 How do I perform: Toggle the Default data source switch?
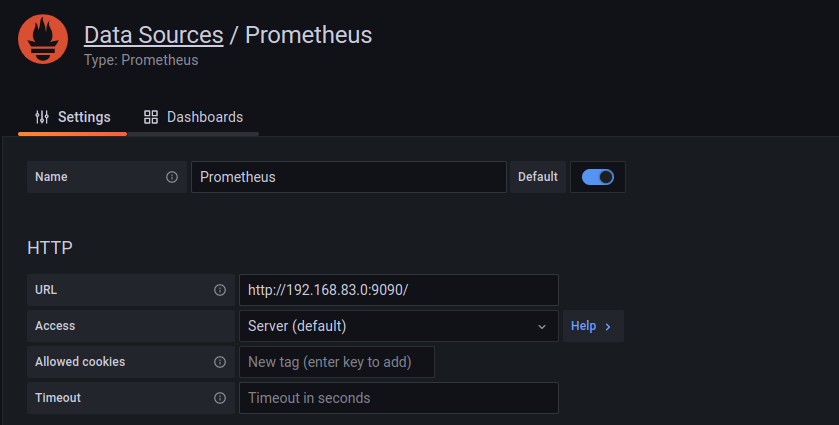point(598,177)
